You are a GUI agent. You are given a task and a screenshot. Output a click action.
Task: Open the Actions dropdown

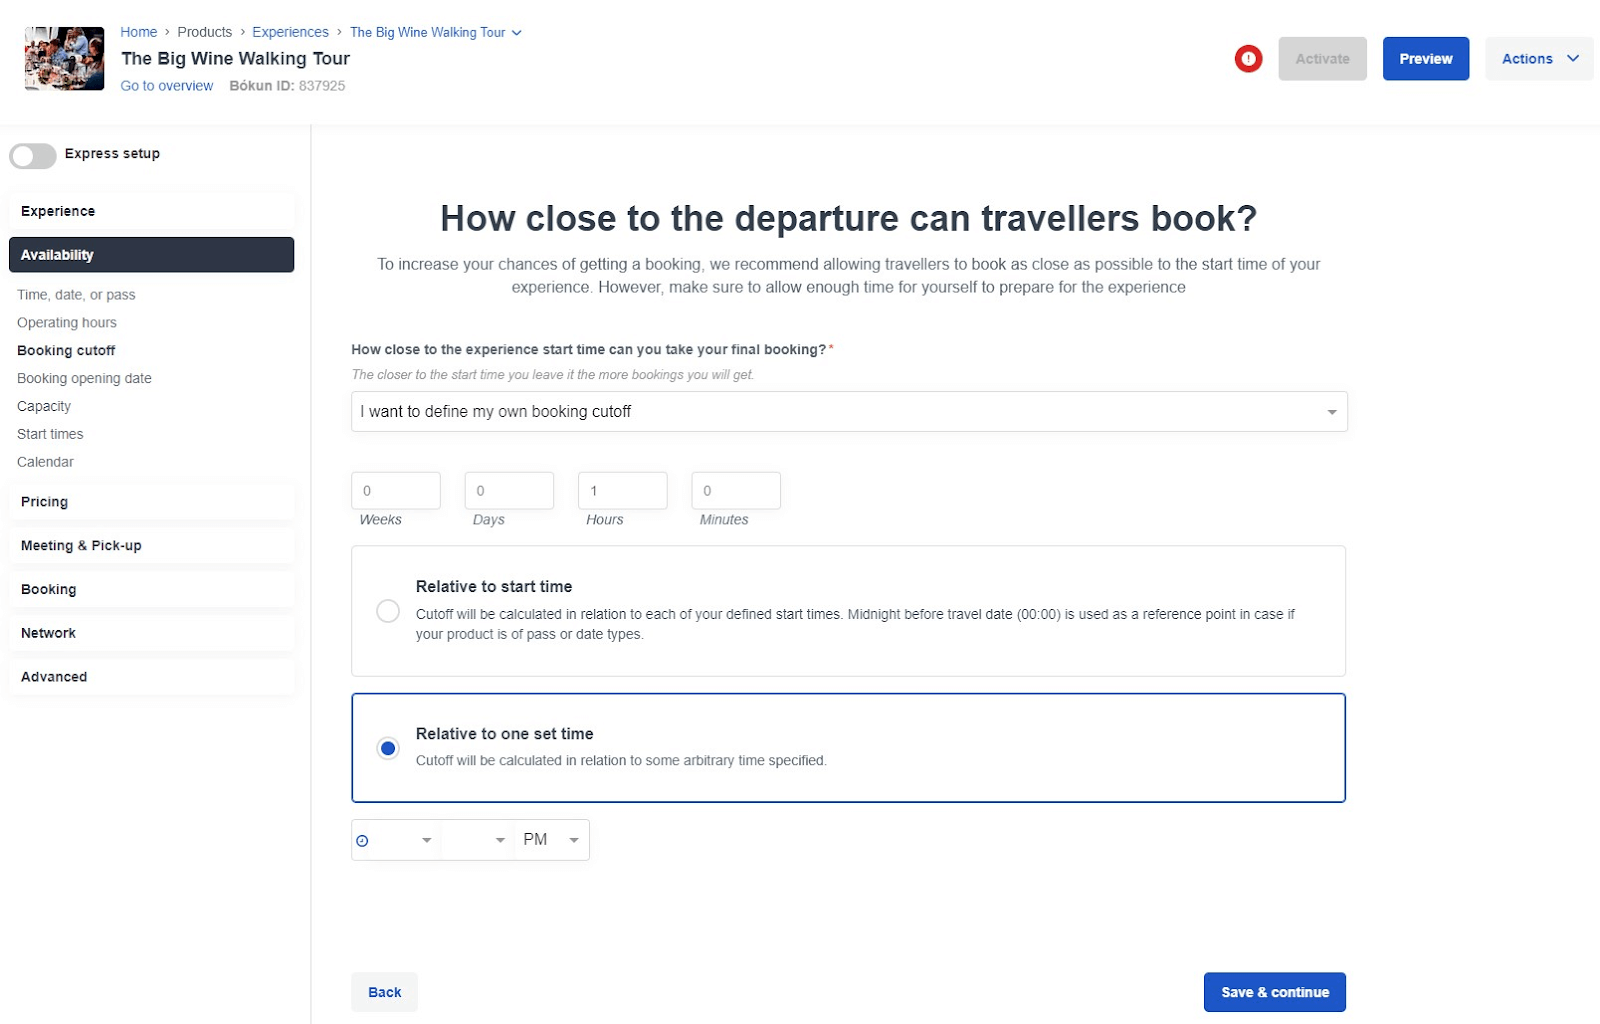click(x=1538, y=58)
